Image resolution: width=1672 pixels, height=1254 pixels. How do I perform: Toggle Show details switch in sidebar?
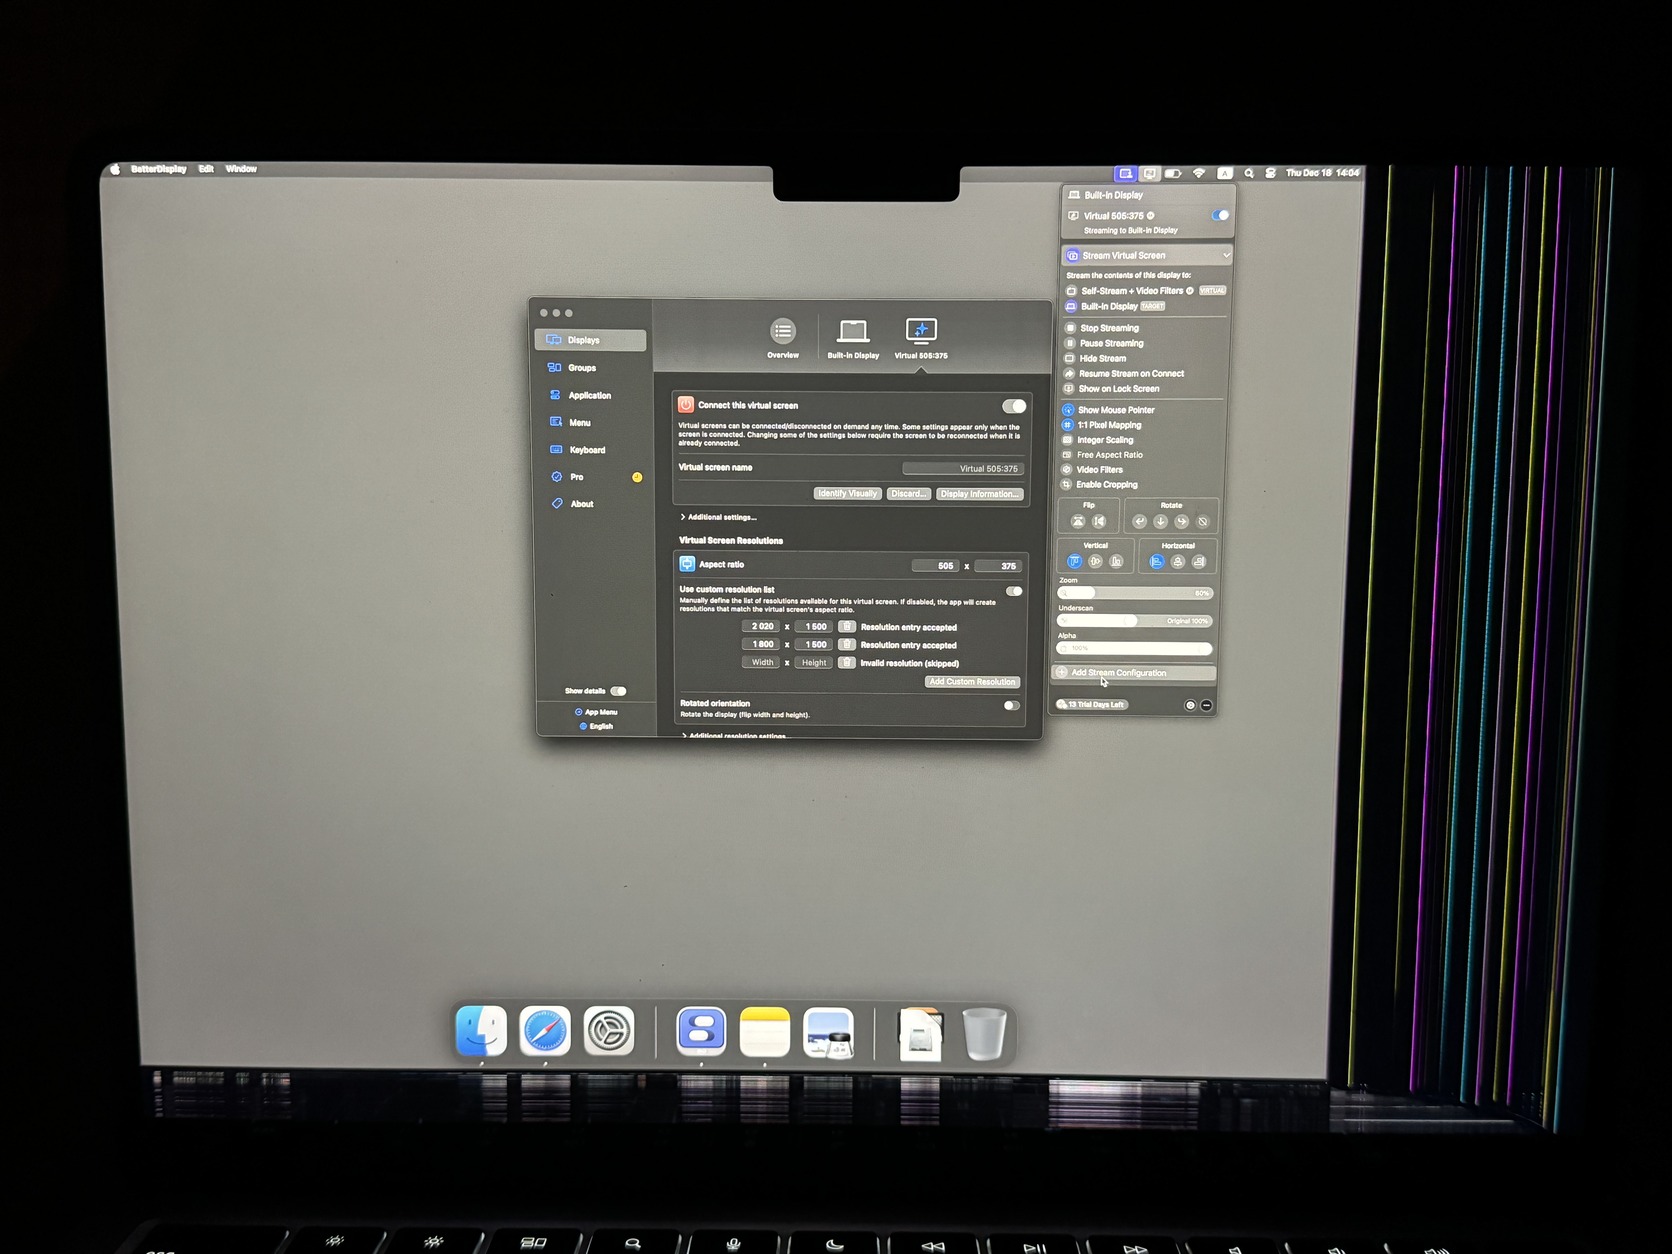coord(619,691)
